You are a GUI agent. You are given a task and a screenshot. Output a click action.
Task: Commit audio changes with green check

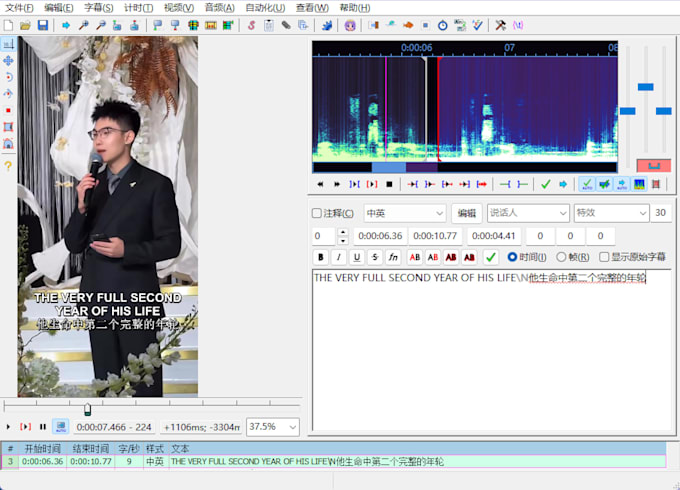point(546,184)
